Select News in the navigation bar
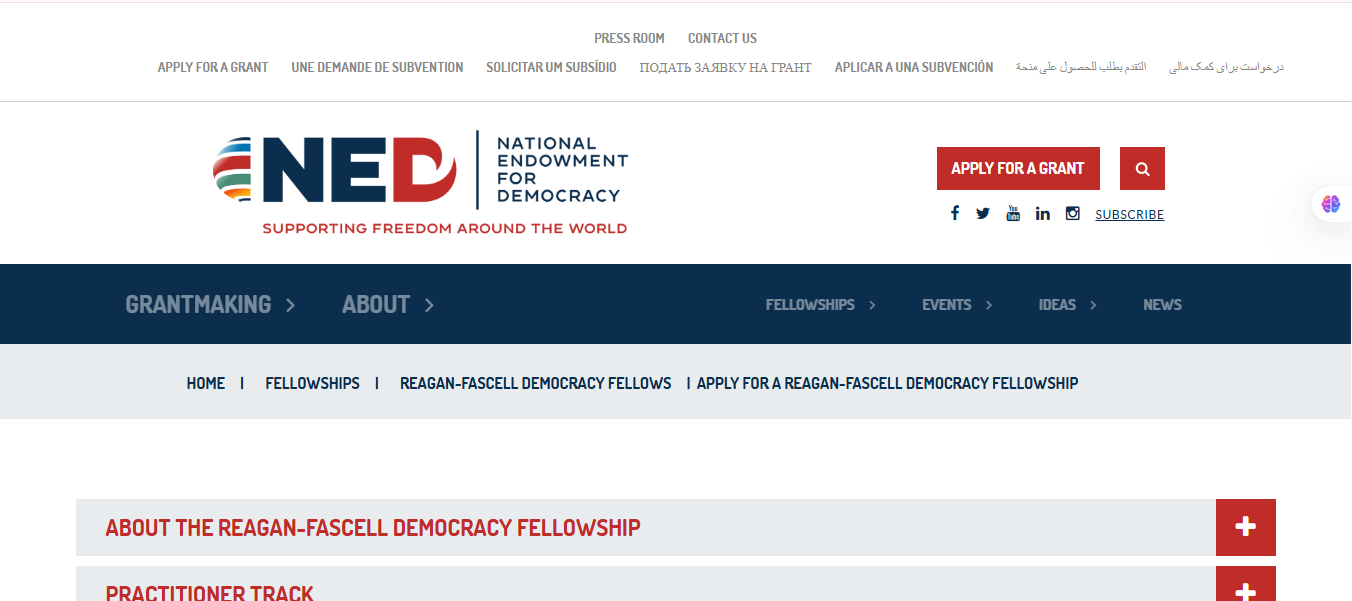This screenshot has width=1352, height=601. click(1162, 304)
